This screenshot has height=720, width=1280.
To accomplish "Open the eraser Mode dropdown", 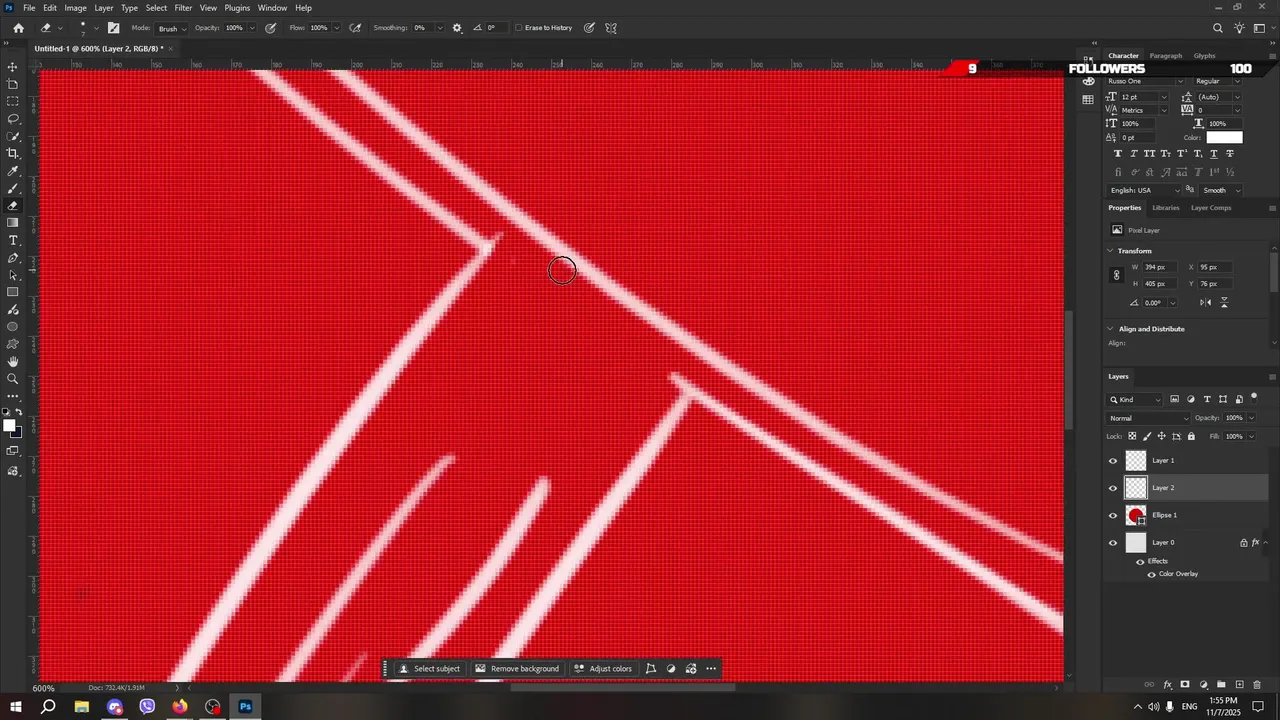I will (x=170, y=28).
